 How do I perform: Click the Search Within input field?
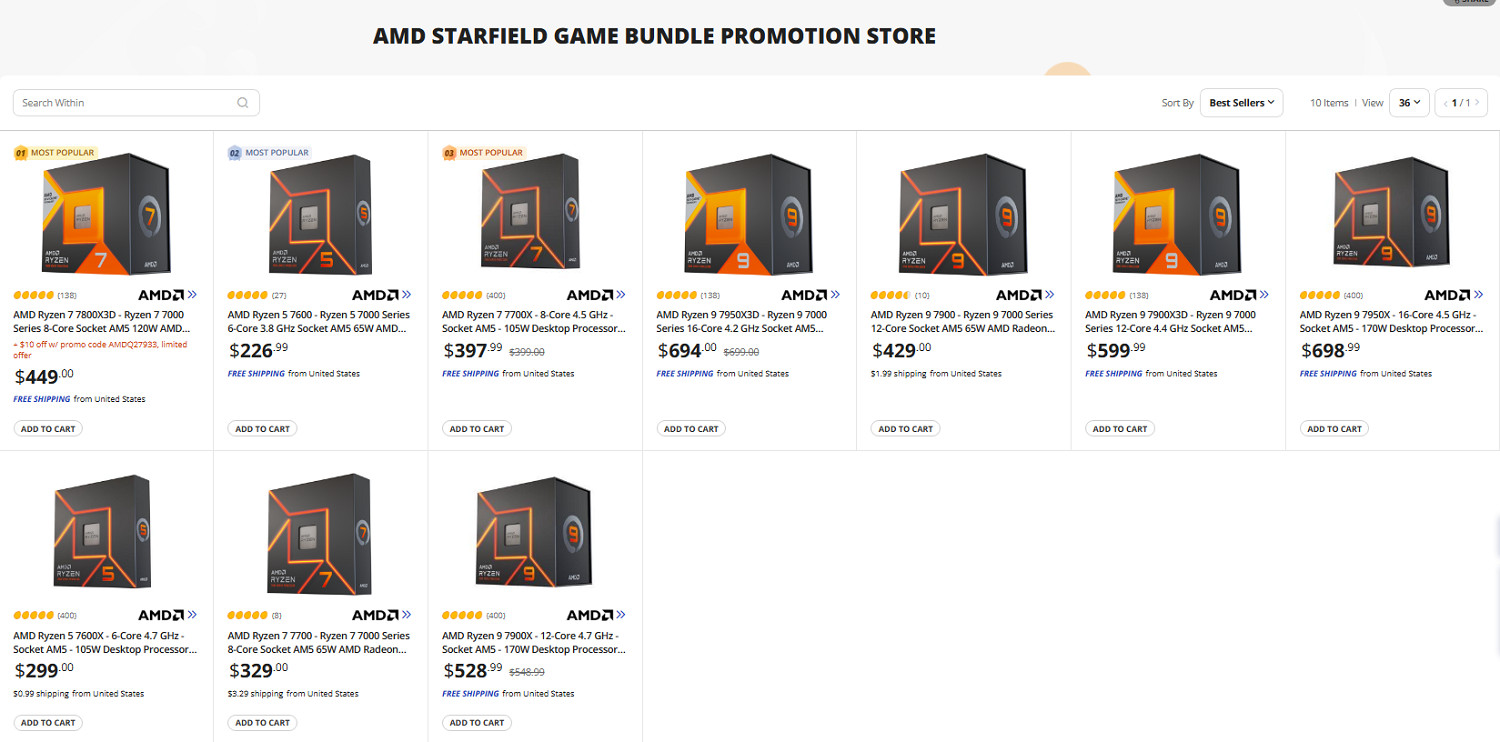tap(125, 103)
